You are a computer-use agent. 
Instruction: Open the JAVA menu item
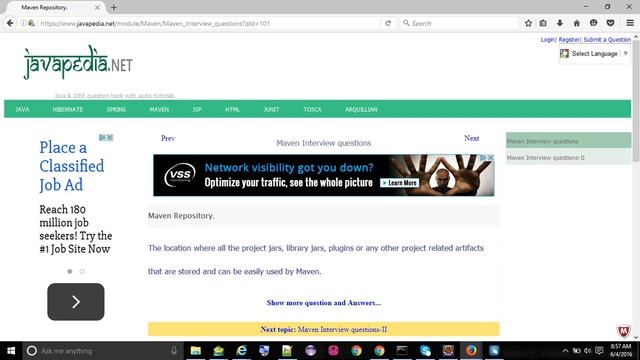pyautogui.click(x=22, y=109)
